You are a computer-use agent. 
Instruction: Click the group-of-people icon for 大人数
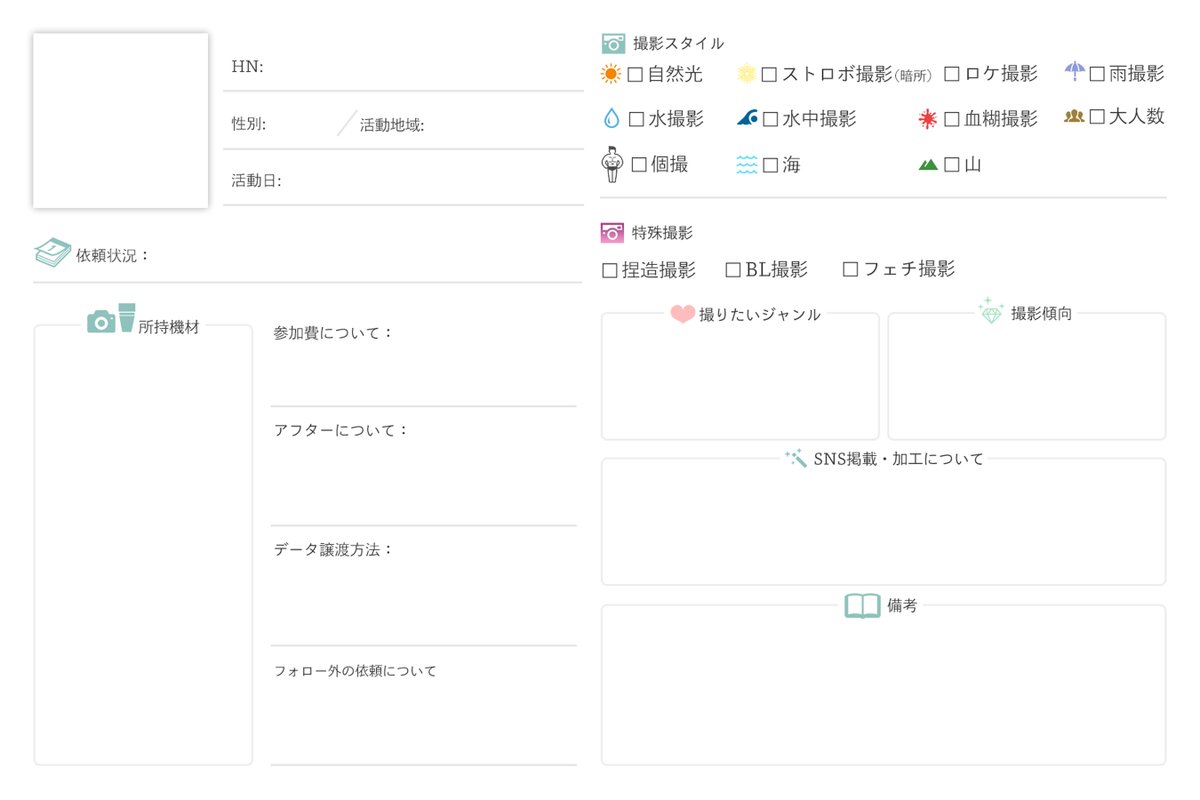click(x=1073, y=118)
